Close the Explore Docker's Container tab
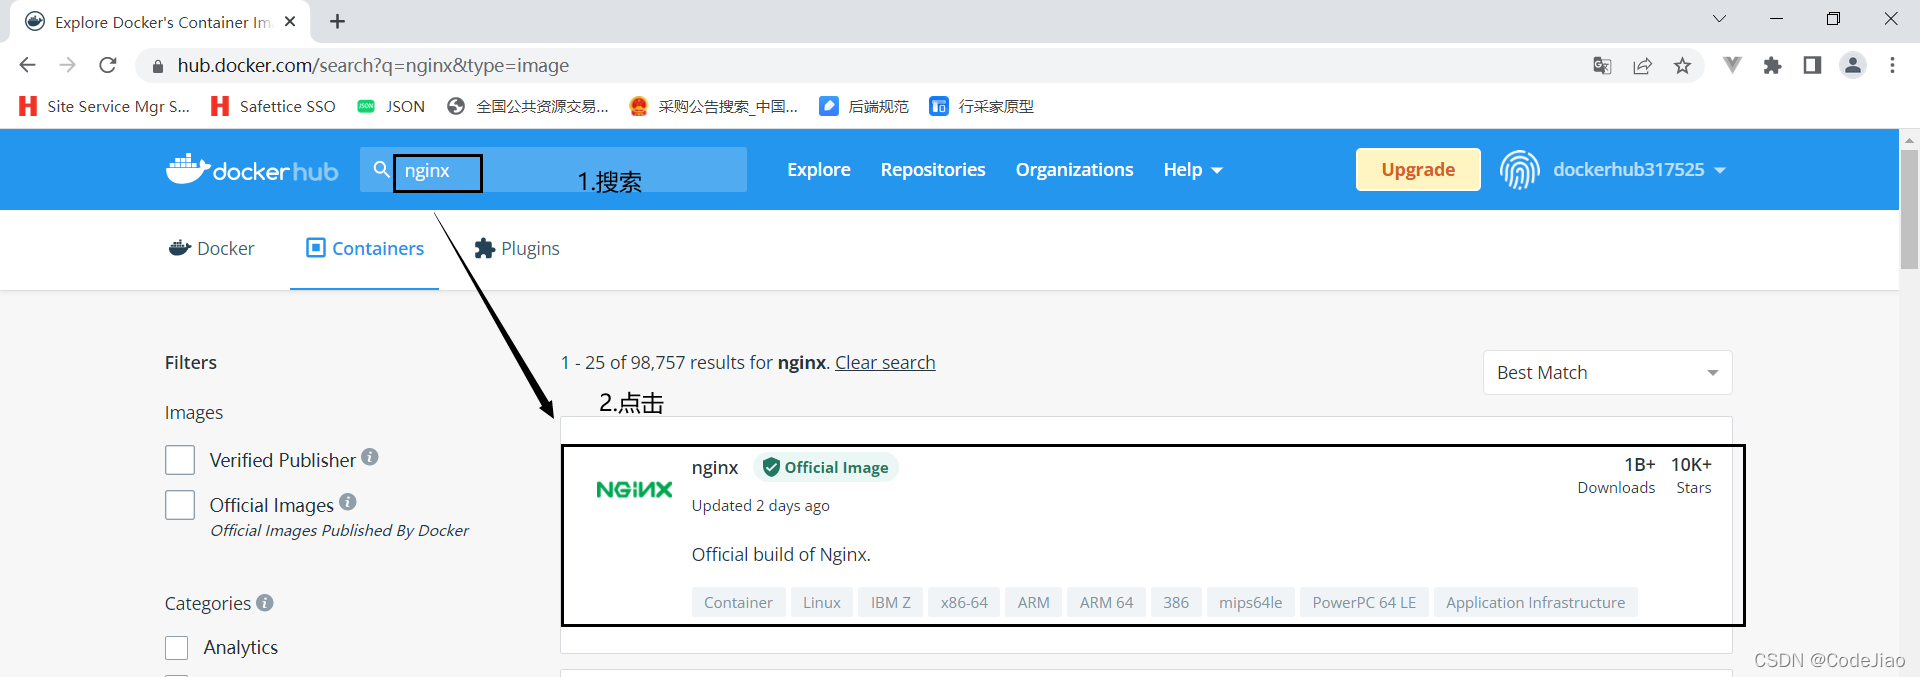This screenshot has height=677, width=1920. 290,21
